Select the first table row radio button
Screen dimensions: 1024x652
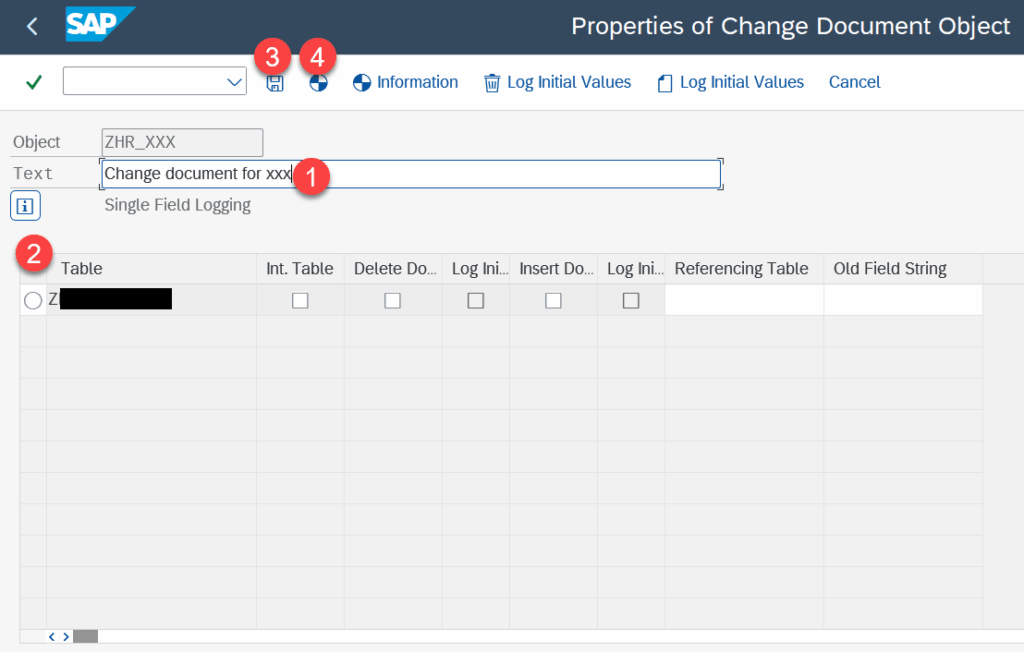[33, 300]
